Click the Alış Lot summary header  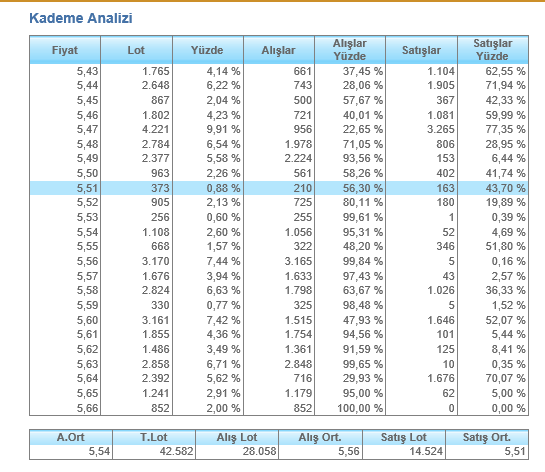coord(237,437)
